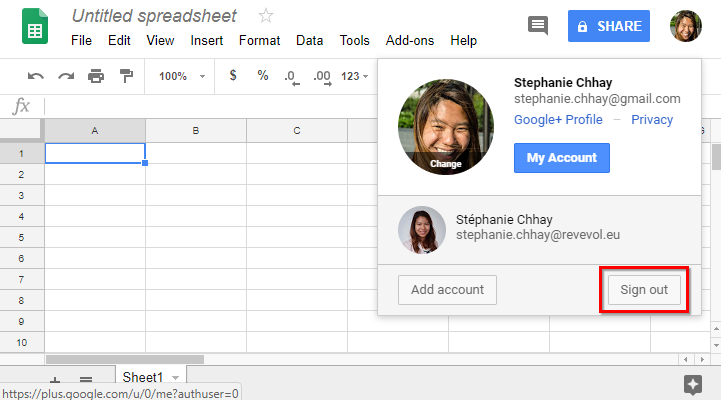The image size is (721, 400).
Task: Show the all sheets list icon
Action: click(86, 380)
